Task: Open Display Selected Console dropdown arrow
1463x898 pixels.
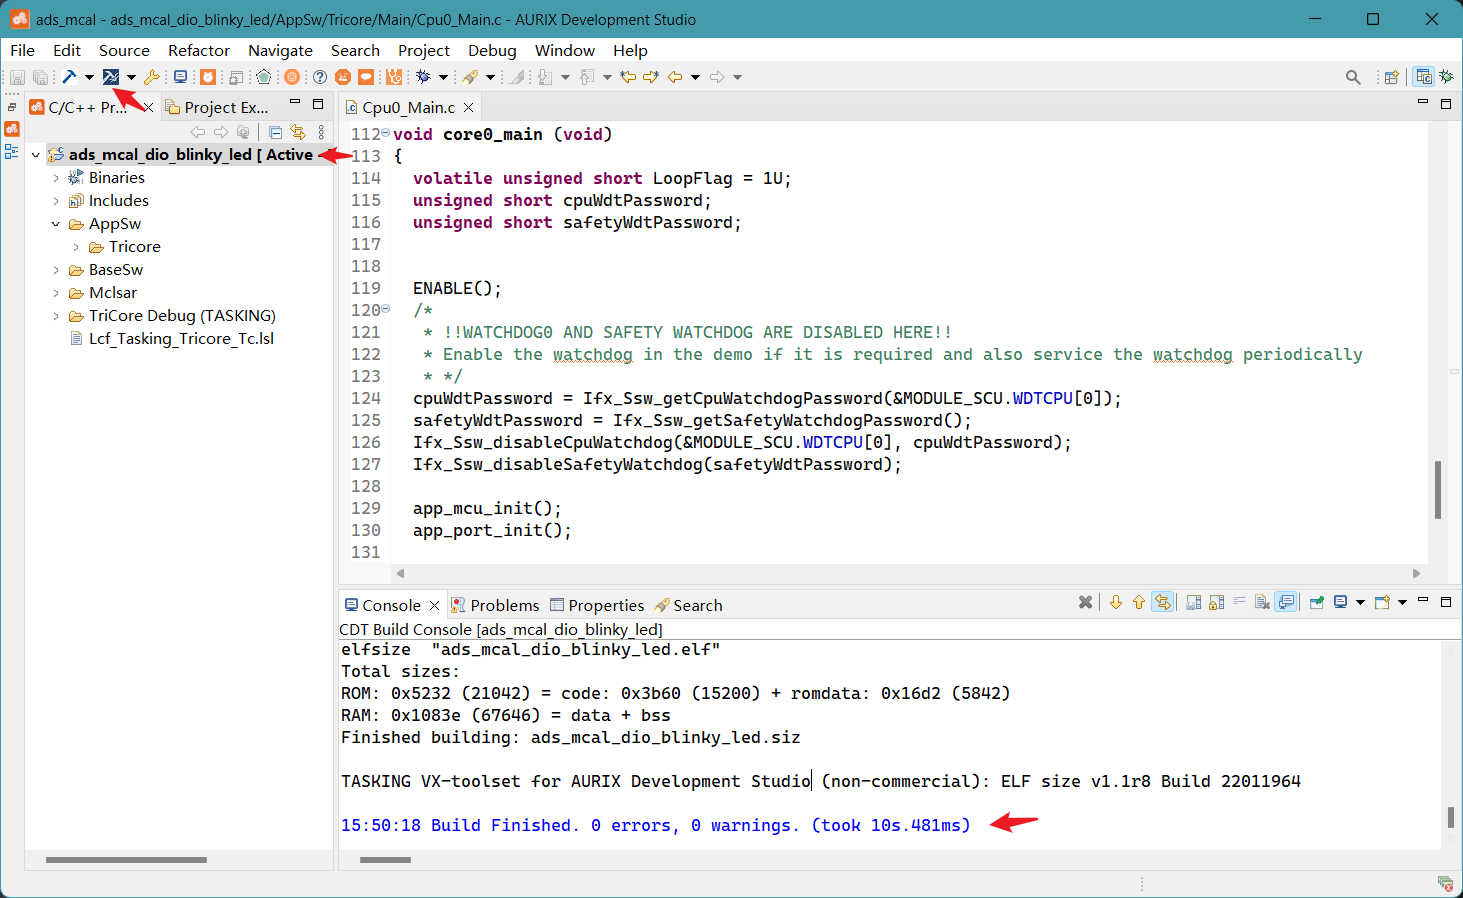Action: point(1360,602)
